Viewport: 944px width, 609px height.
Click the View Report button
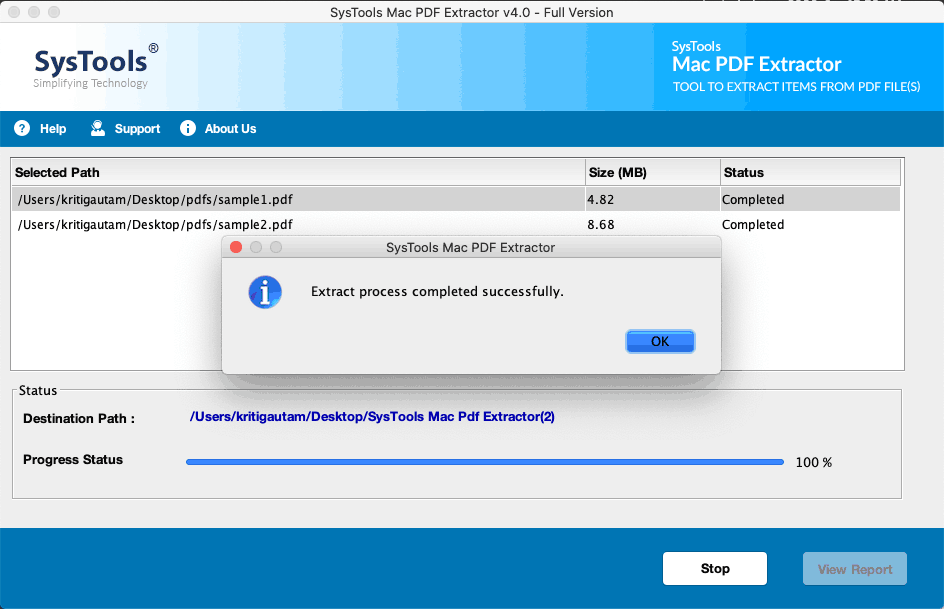point(854,569)
